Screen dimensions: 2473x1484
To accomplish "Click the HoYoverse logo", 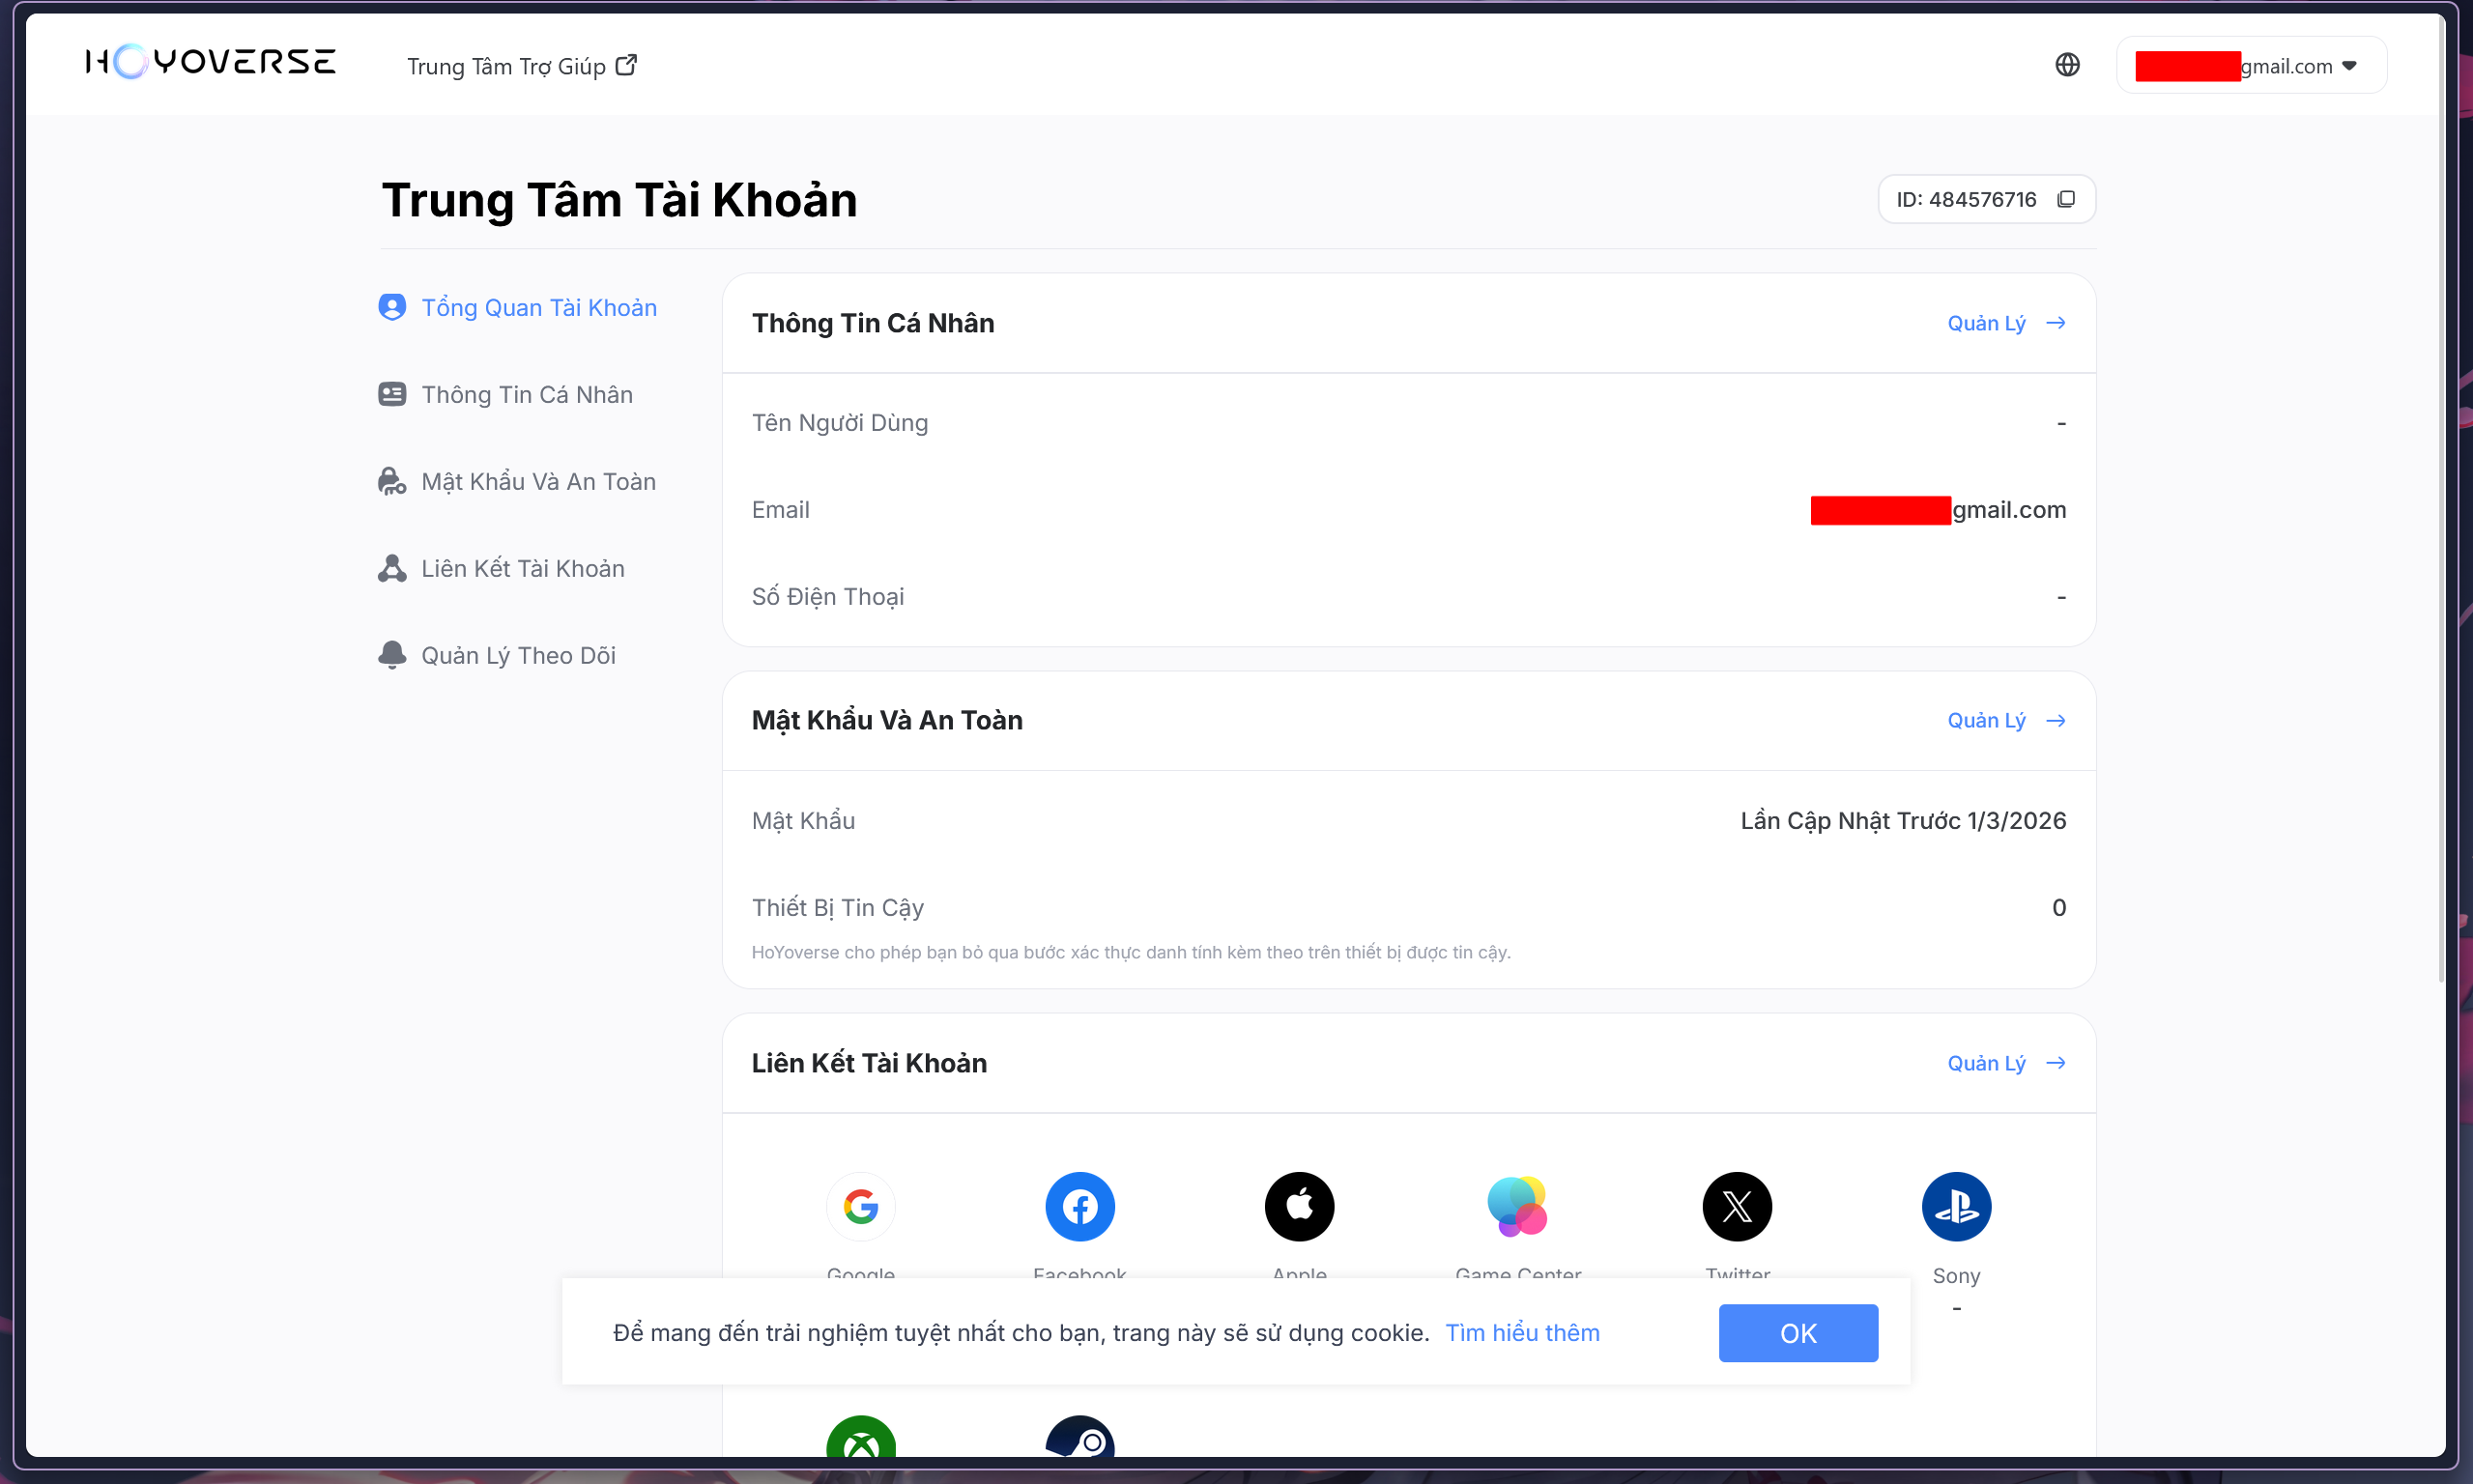I will tap(210, 62).
